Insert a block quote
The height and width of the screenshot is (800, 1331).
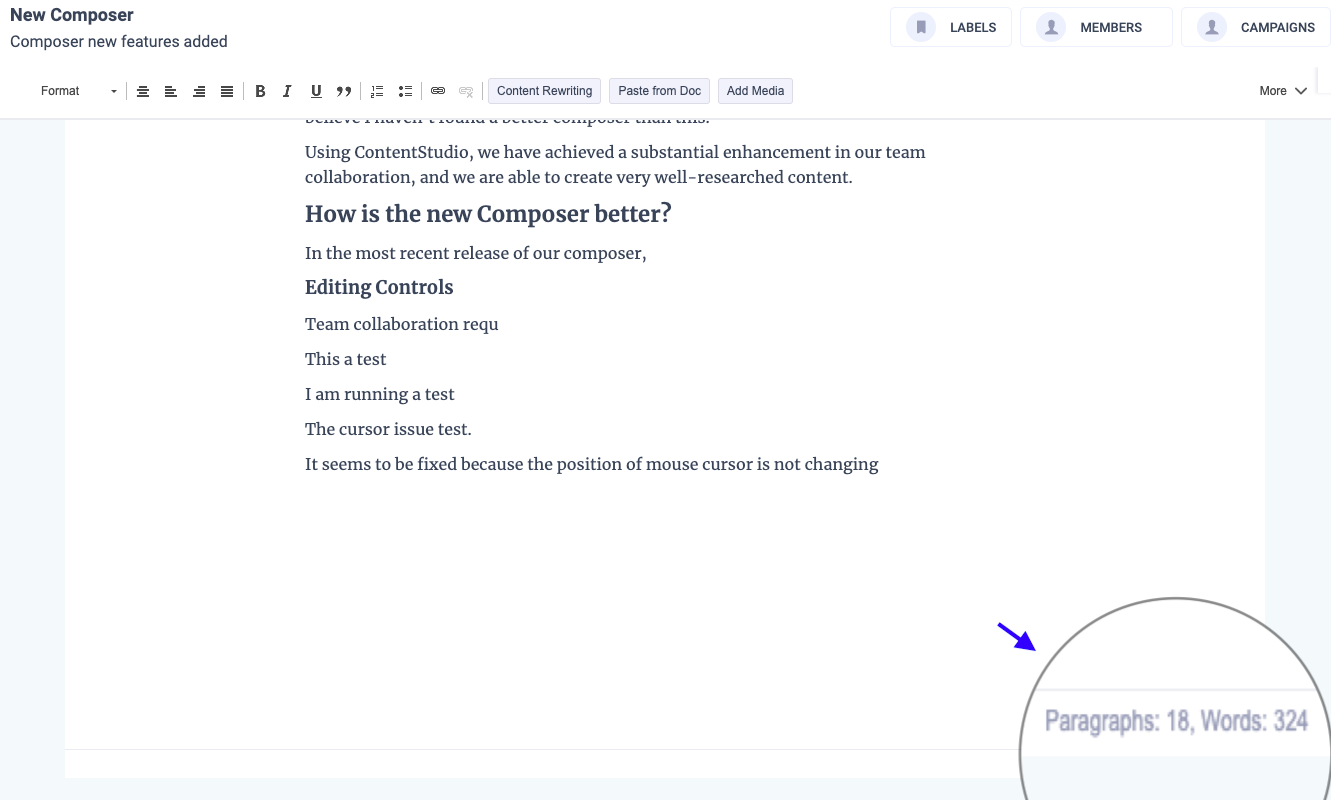point(344,91)
